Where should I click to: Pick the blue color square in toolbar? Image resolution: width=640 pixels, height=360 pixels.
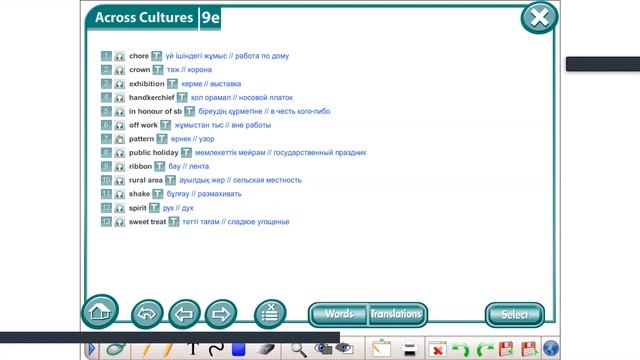238,349
